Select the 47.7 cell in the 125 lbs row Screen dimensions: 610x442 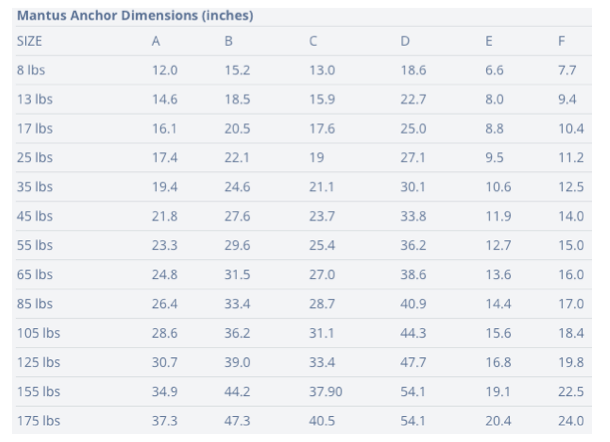[x=413, y=362]
